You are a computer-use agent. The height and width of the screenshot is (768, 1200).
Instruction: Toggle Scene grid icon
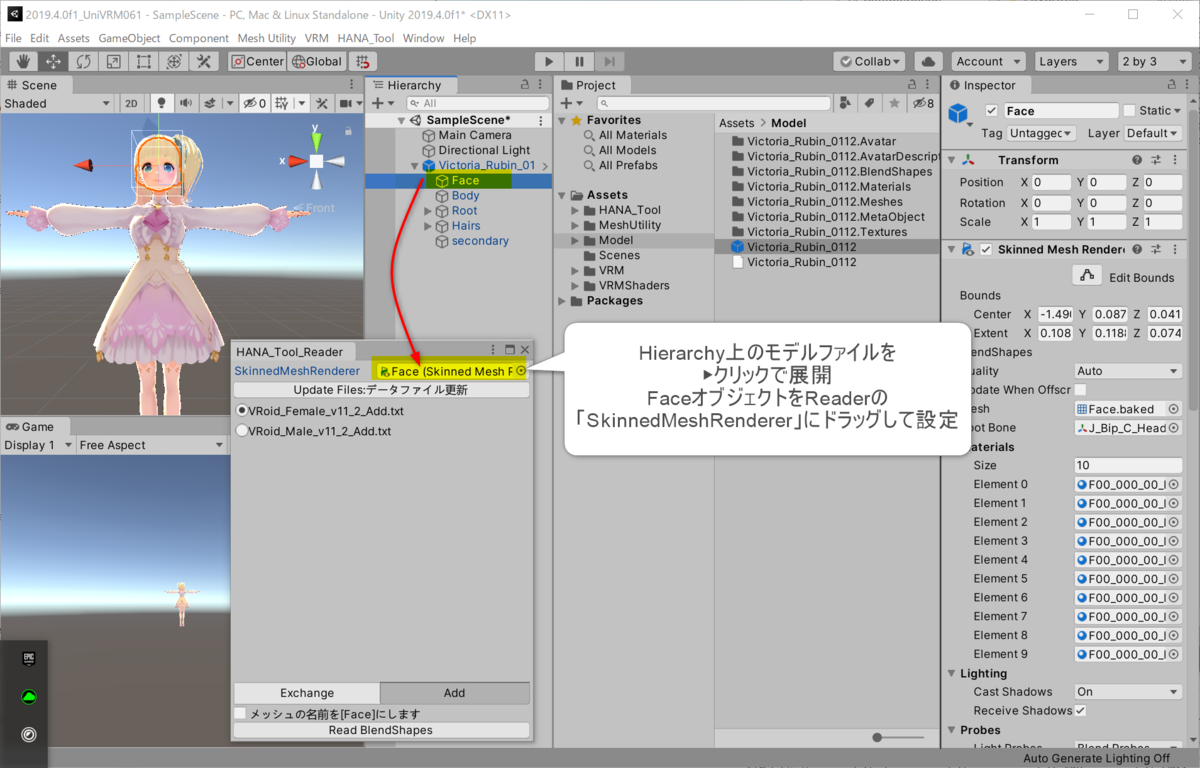tap(283, 103)
